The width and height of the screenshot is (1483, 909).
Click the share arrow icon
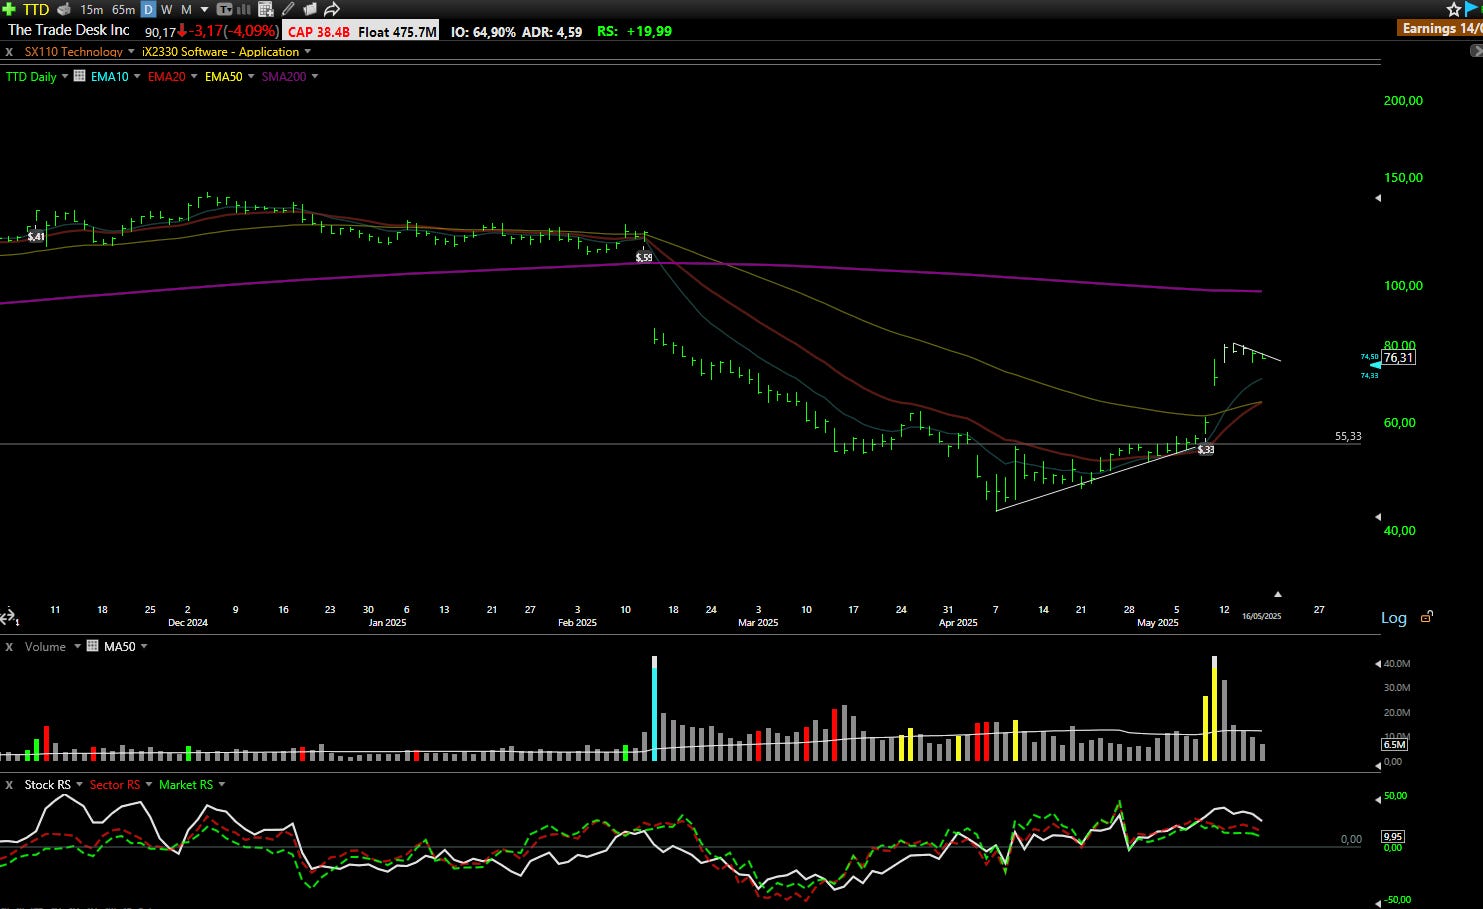coord(332,9)
